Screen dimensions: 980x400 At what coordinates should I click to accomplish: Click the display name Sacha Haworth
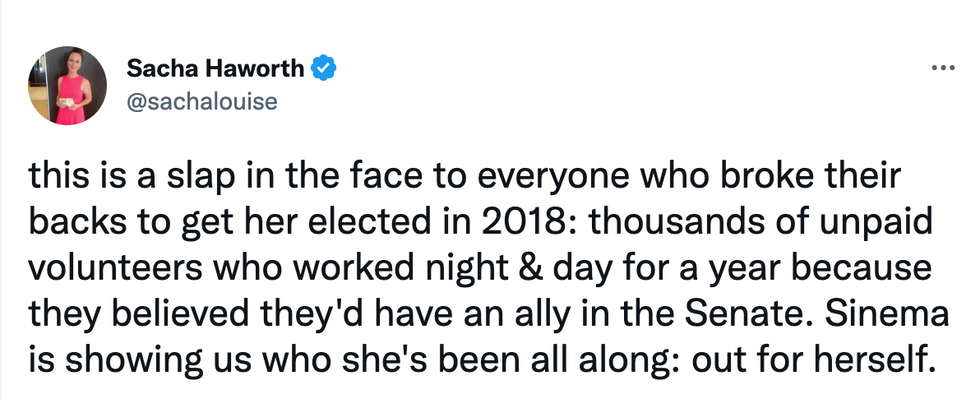[x=217, y=68]
